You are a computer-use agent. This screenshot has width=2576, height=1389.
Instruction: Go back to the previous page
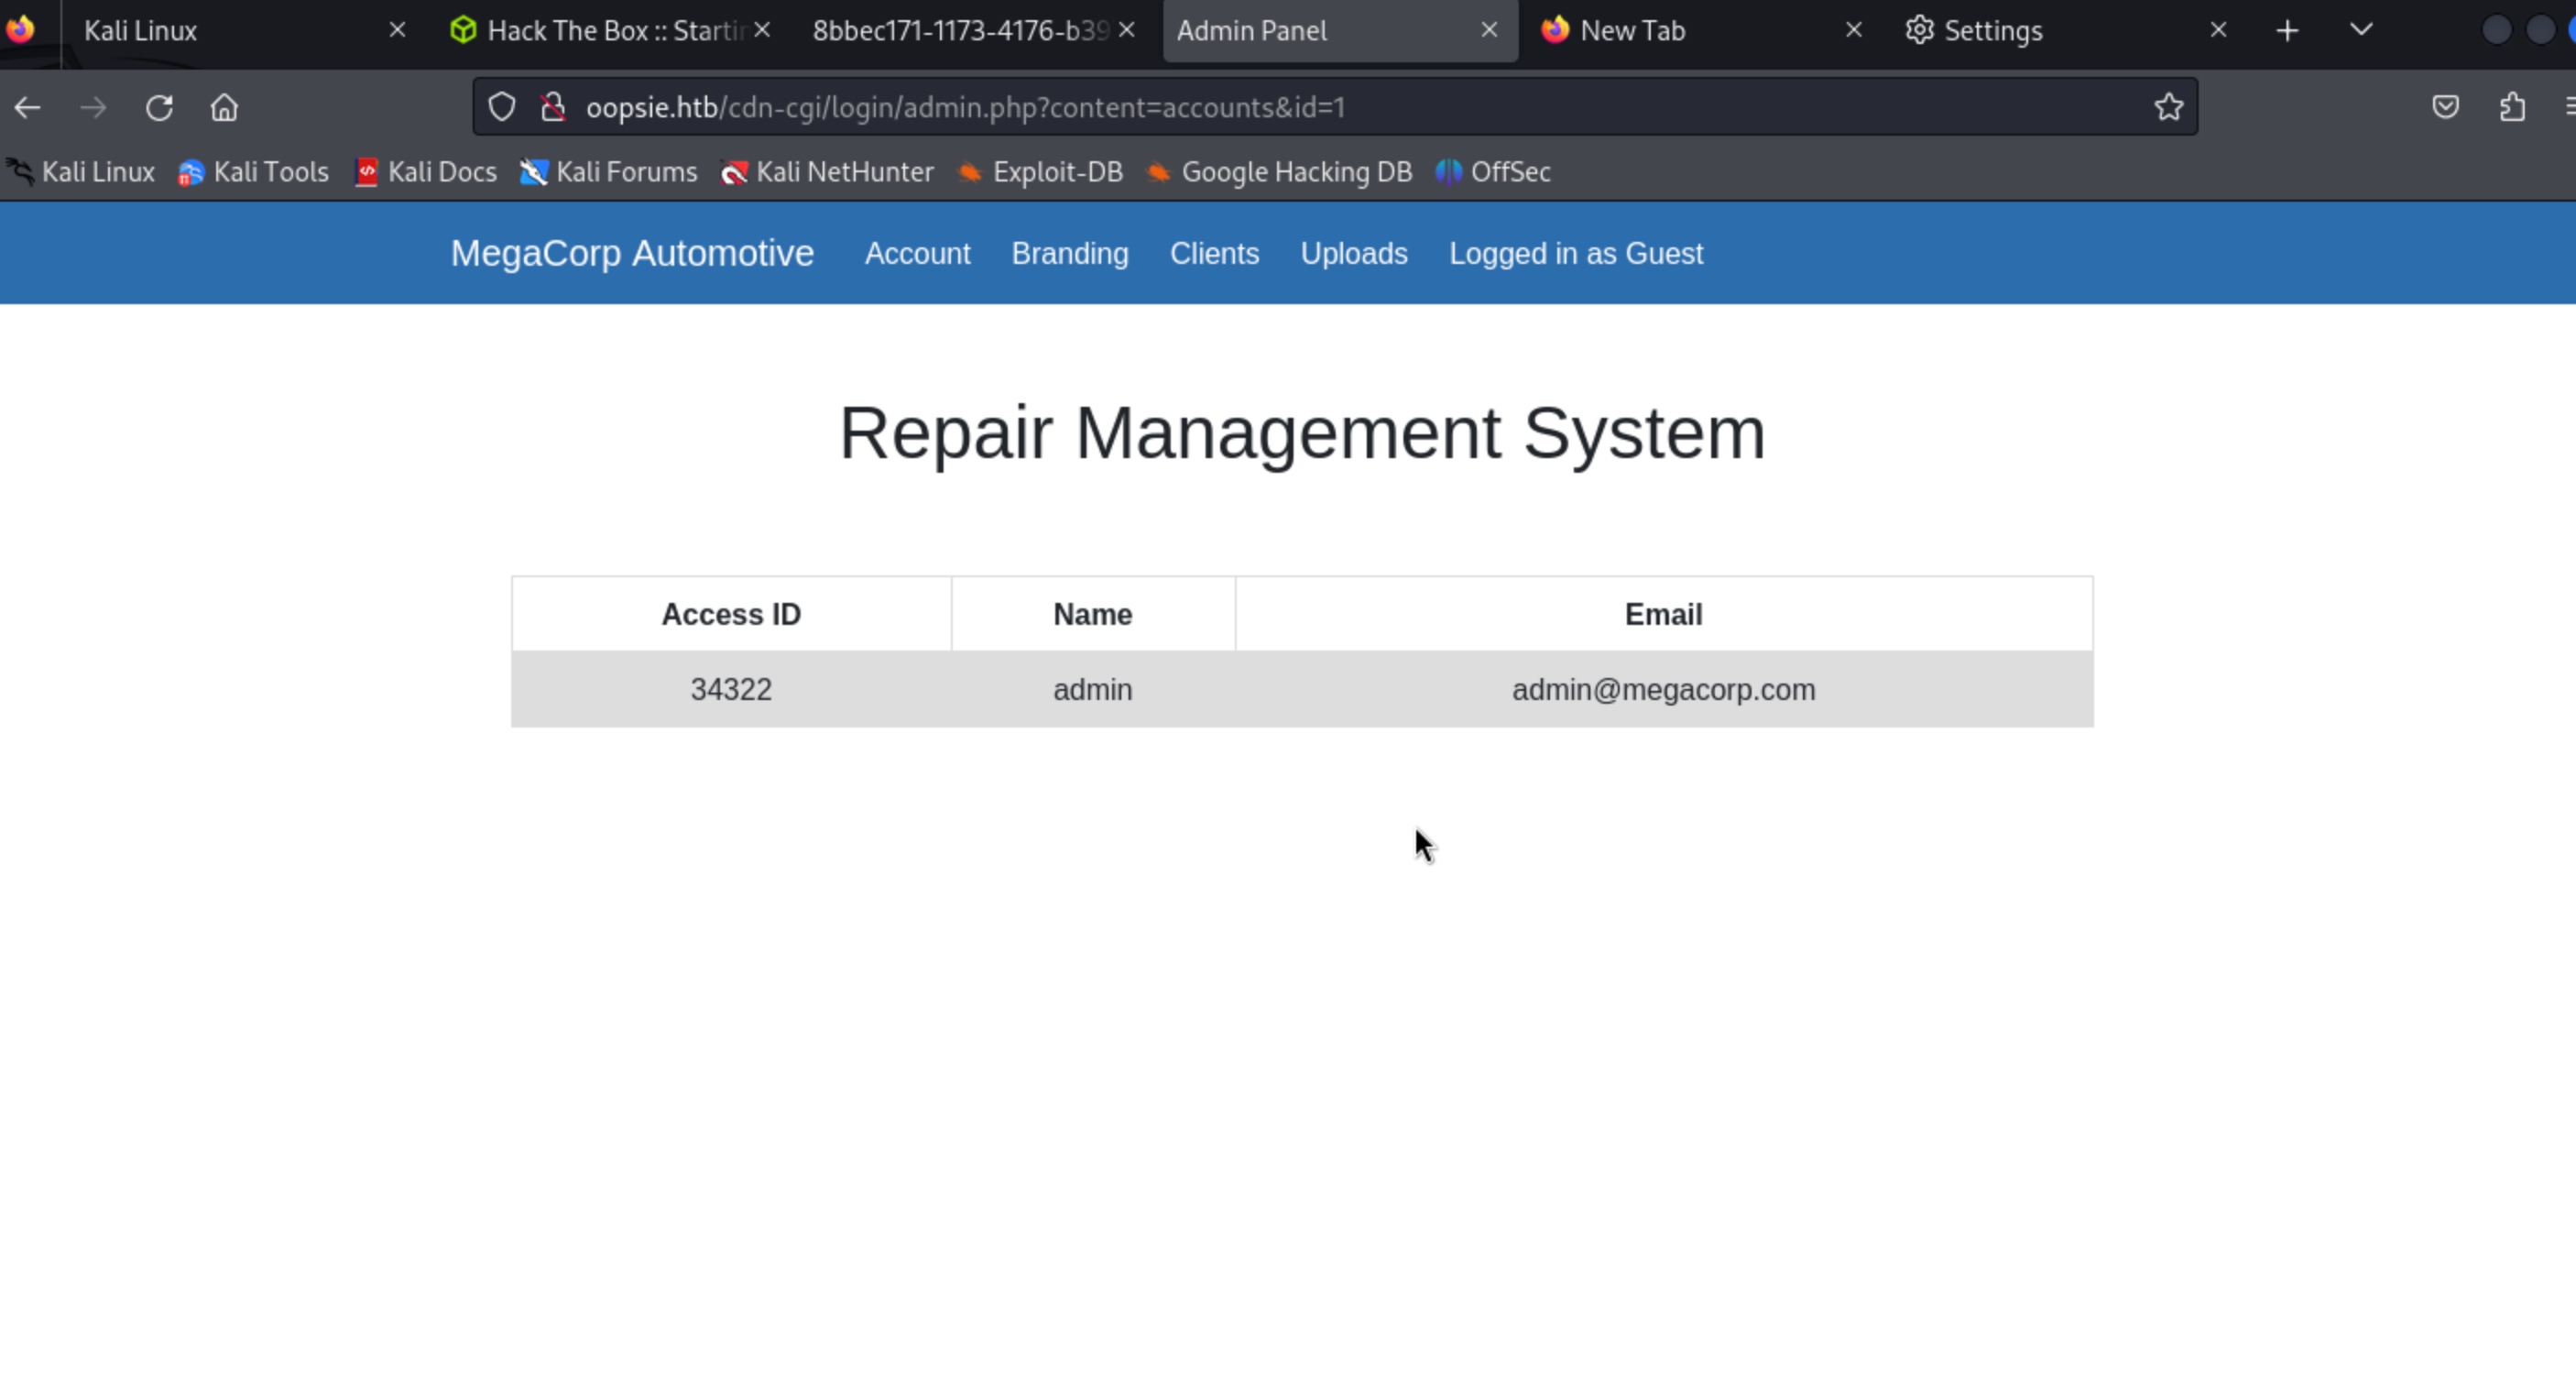[x=28, y=107]
